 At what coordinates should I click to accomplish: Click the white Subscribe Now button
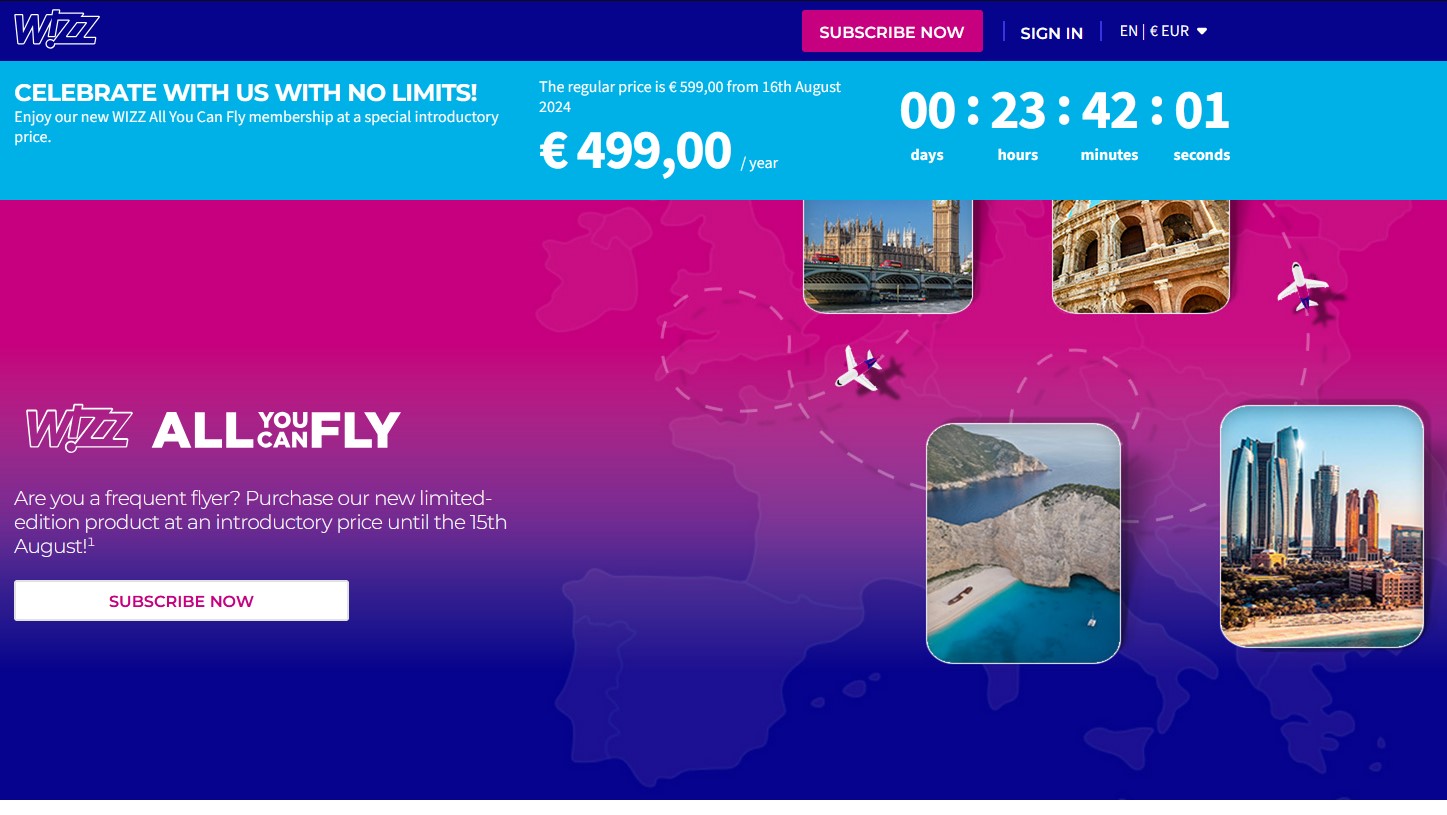(181, 601)
